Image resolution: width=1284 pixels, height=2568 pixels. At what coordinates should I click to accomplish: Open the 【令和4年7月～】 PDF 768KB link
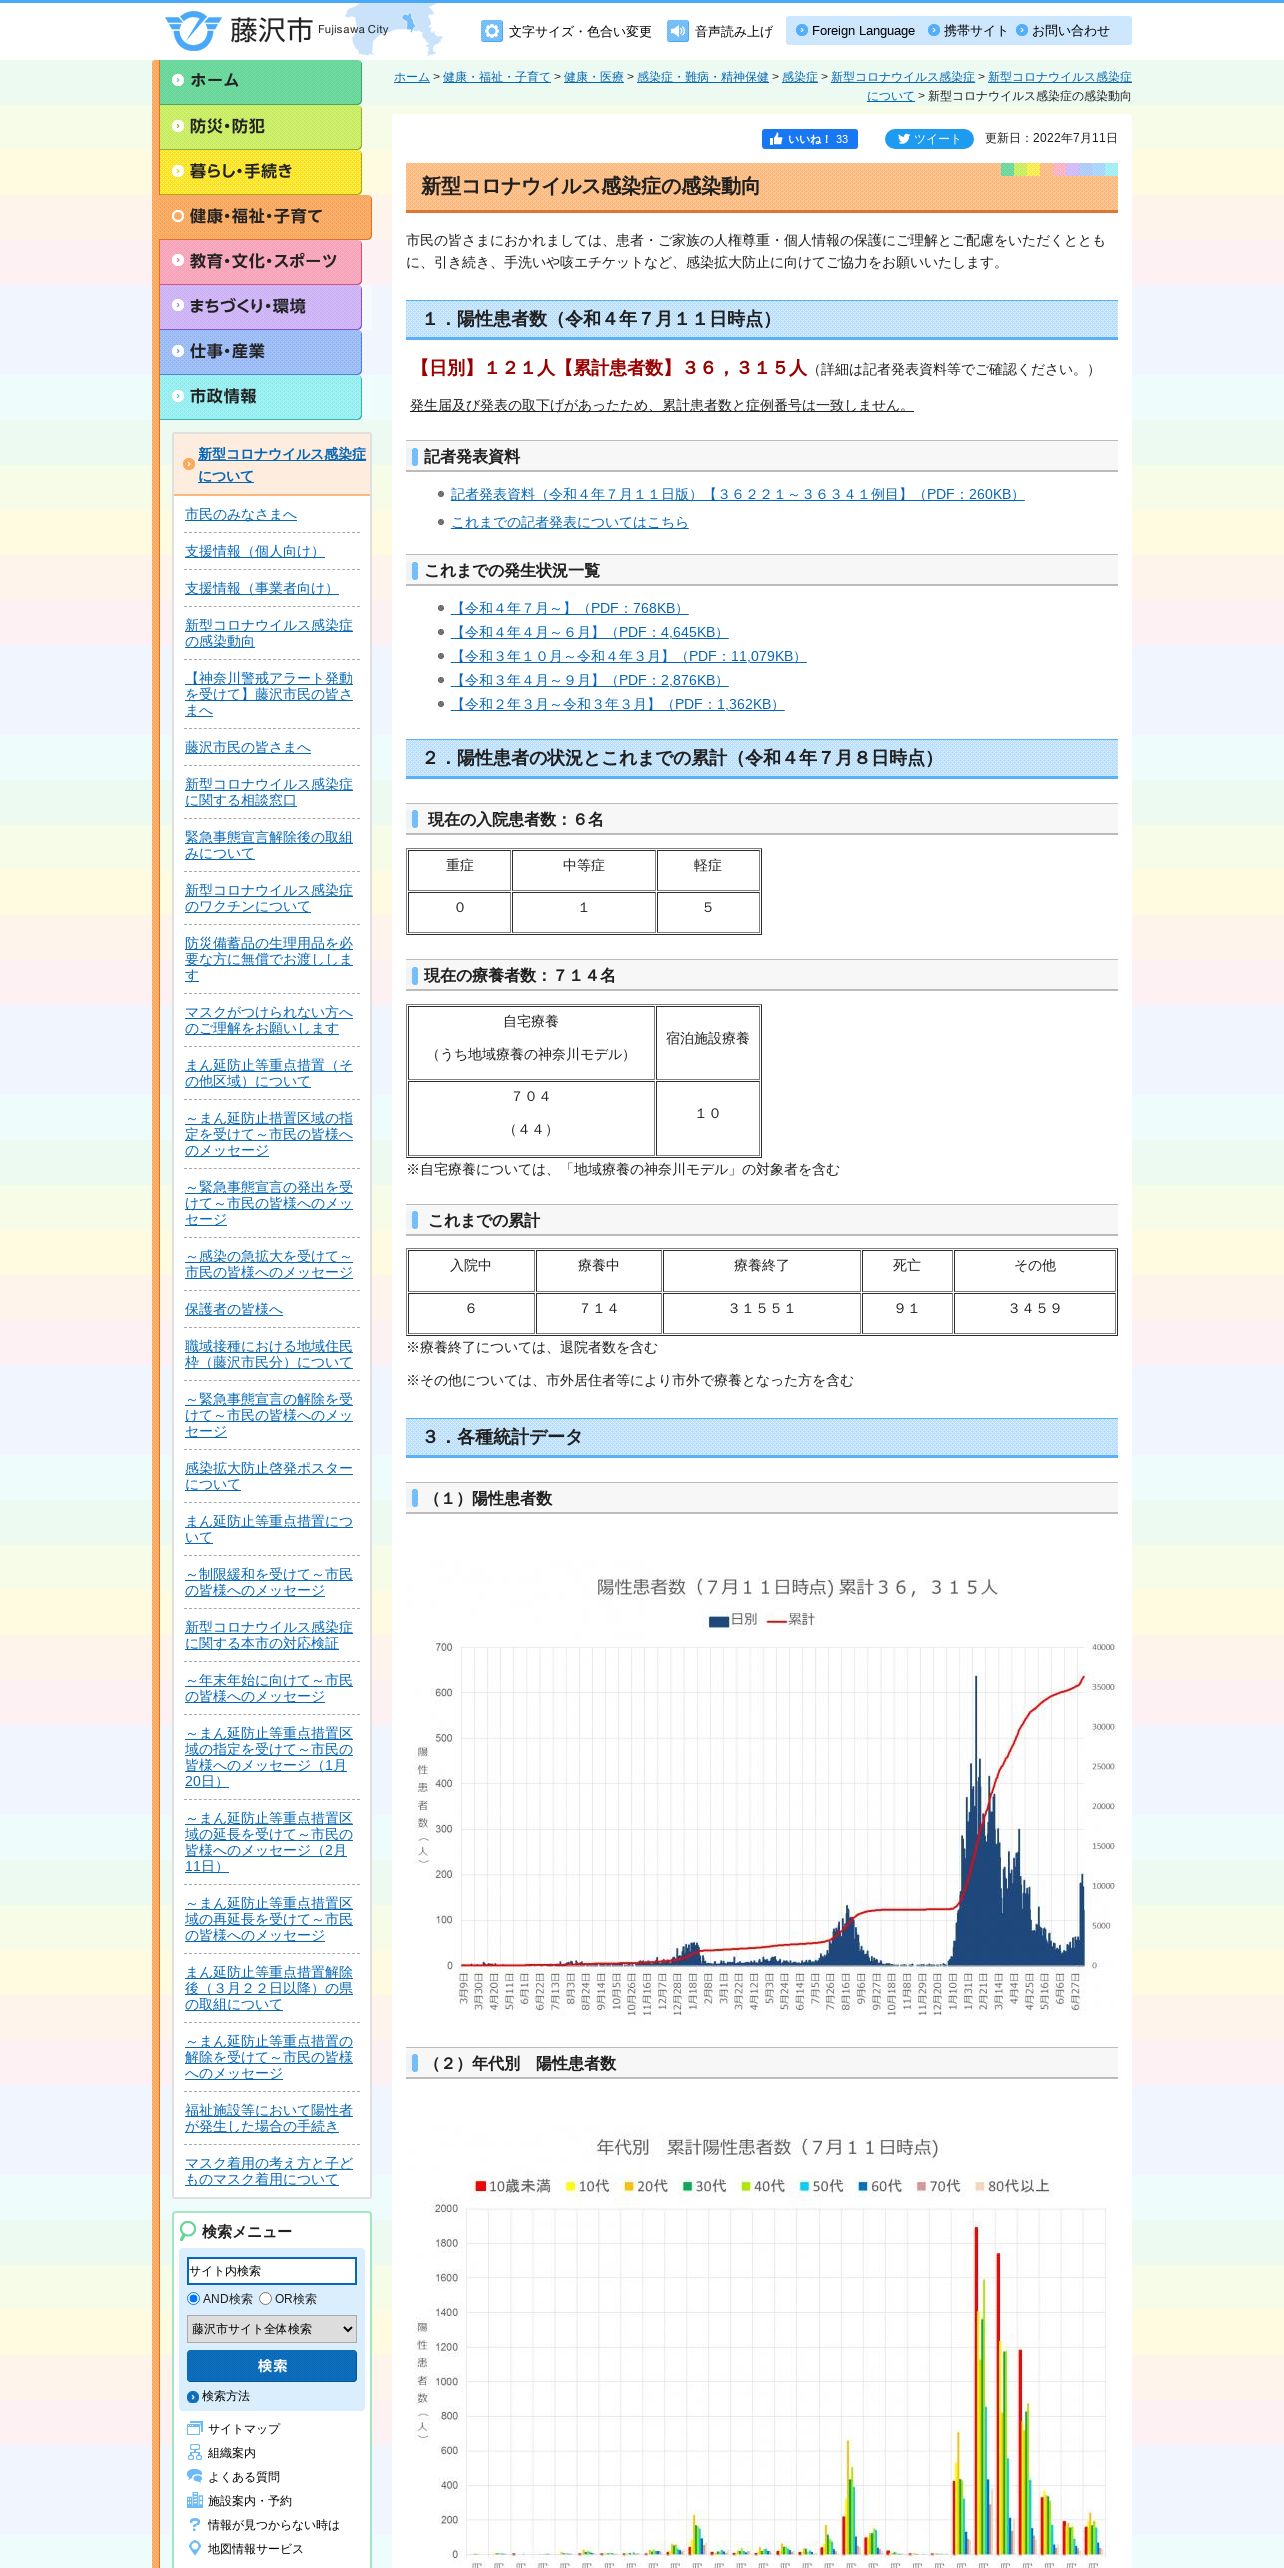[x=570, y=608]
